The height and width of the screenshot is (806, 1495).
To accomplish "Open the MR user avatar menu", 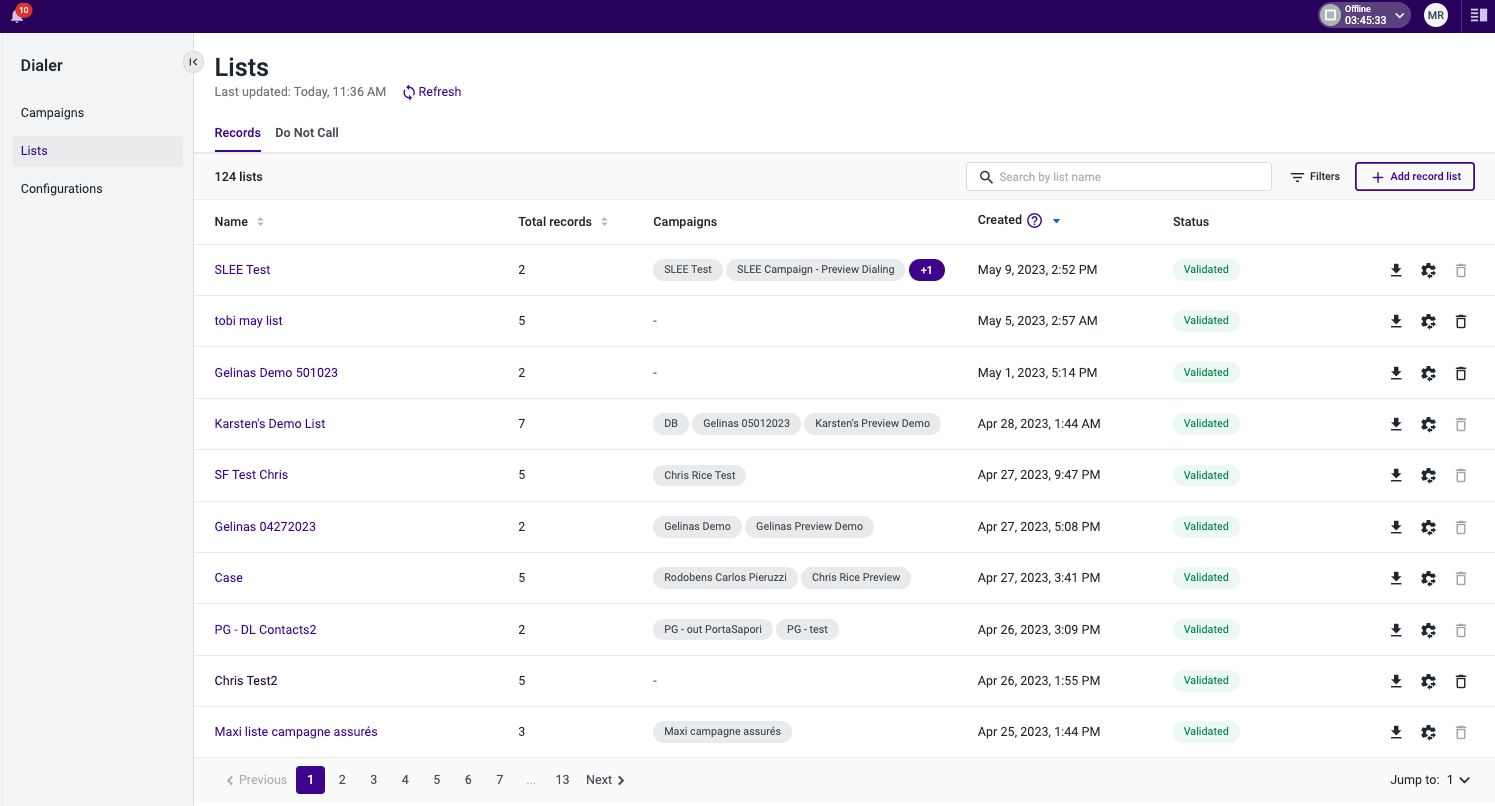I will pyautogui.click(x=1436, y=15).
